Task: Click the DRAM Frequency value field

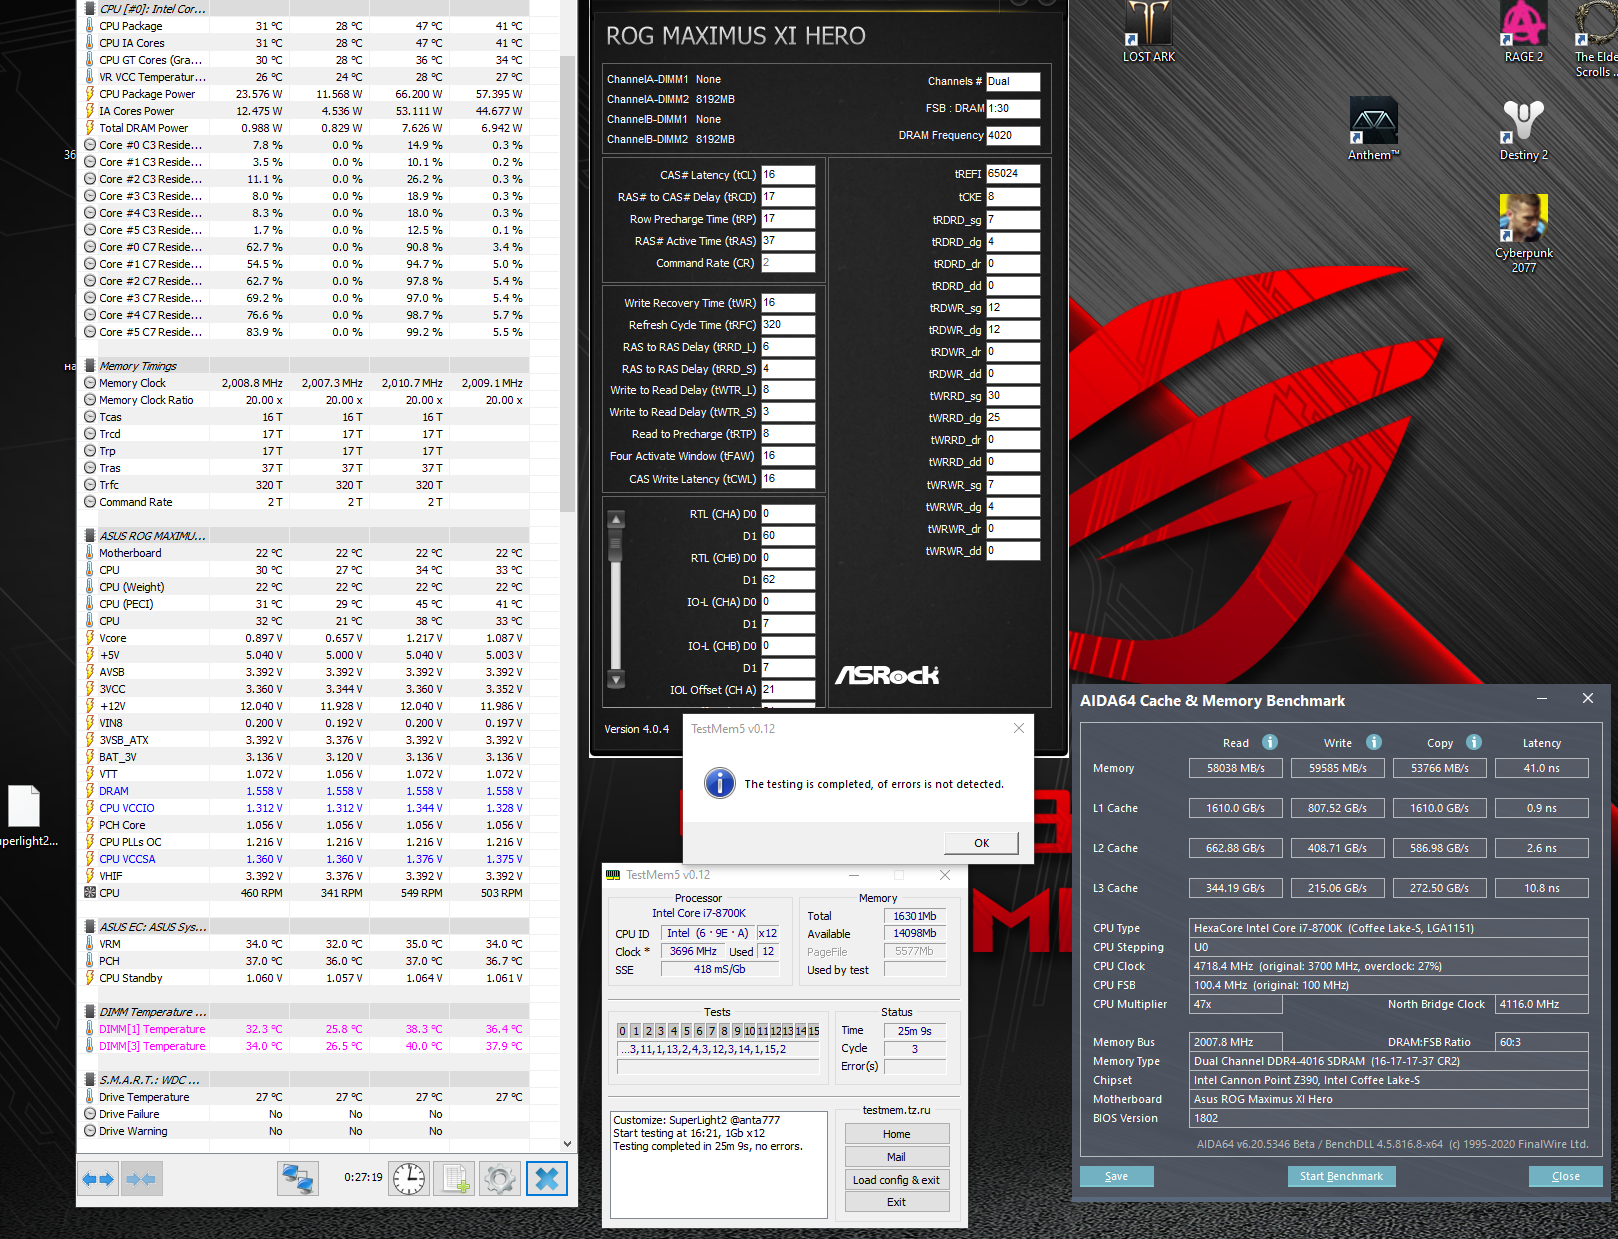Action: 1013,136
